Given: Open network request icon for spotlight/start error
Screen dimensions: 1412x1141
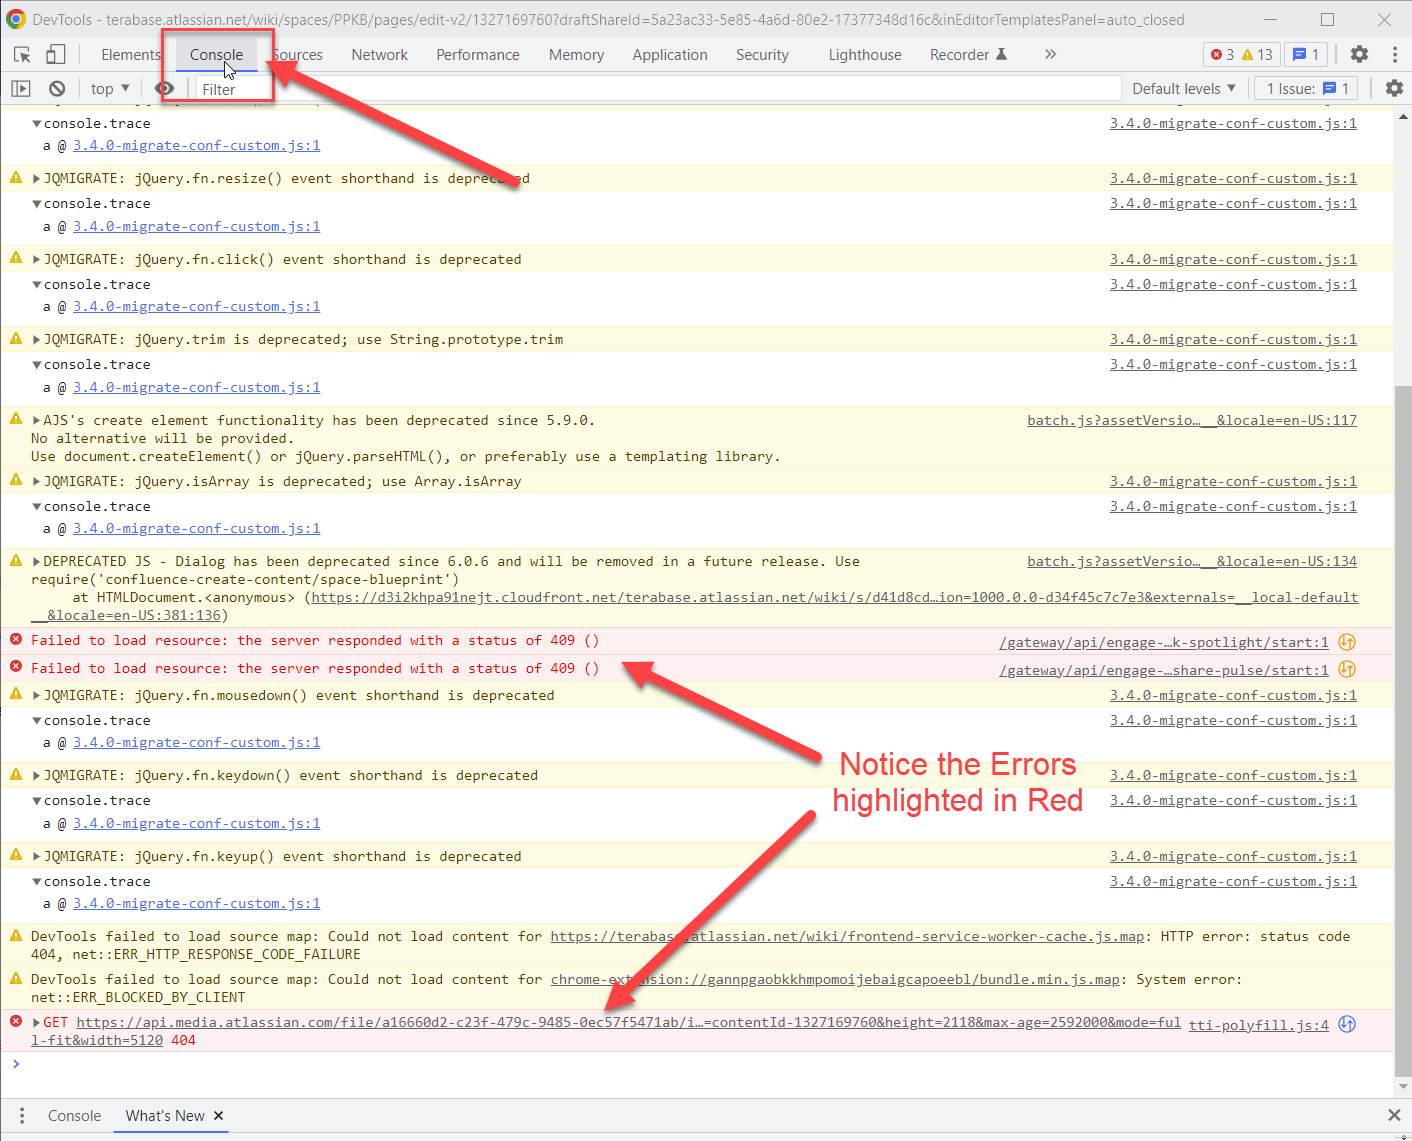Looking at the screenshot, I should [1347, 642].
